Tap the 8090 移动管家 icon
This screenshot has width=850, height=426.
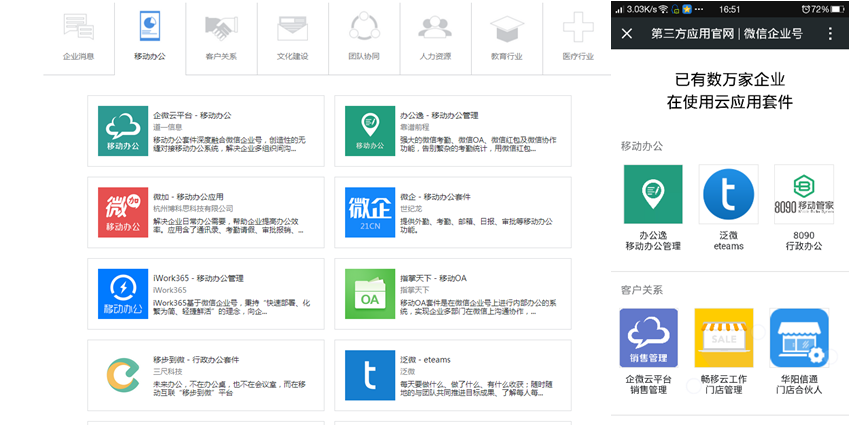(804, 194)
